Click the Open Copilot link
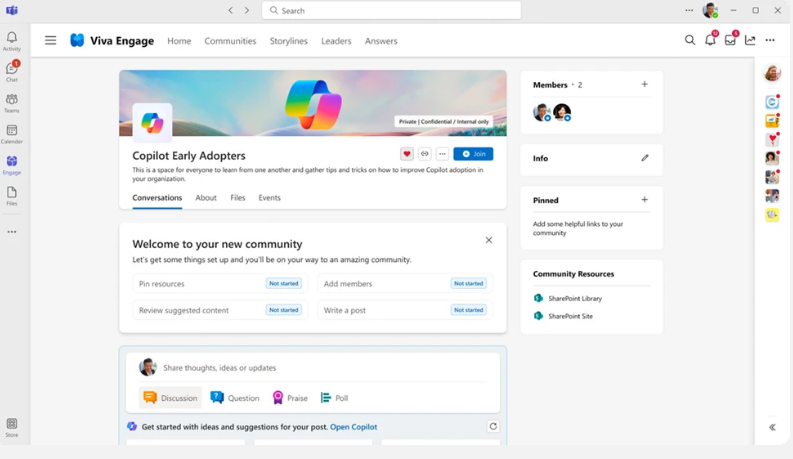This screenshot has height=459, width=793. [354, 427]
